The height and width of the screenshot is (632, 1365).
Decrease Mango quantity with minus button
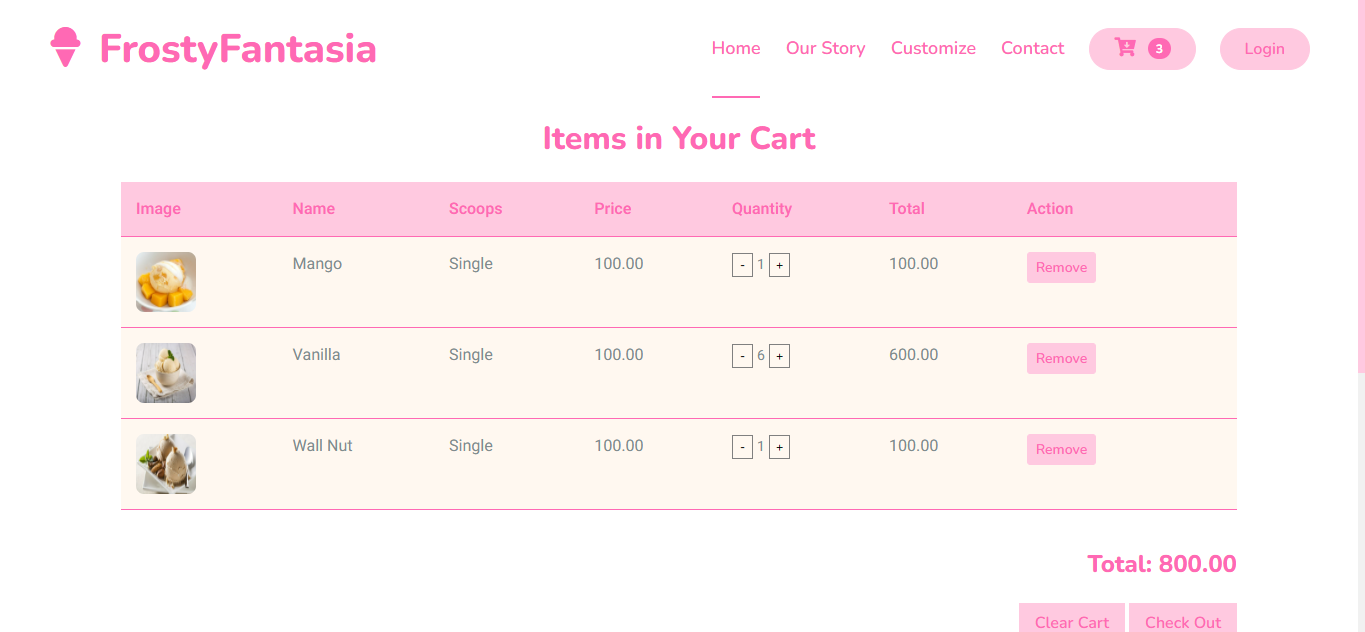click(742, 265)
